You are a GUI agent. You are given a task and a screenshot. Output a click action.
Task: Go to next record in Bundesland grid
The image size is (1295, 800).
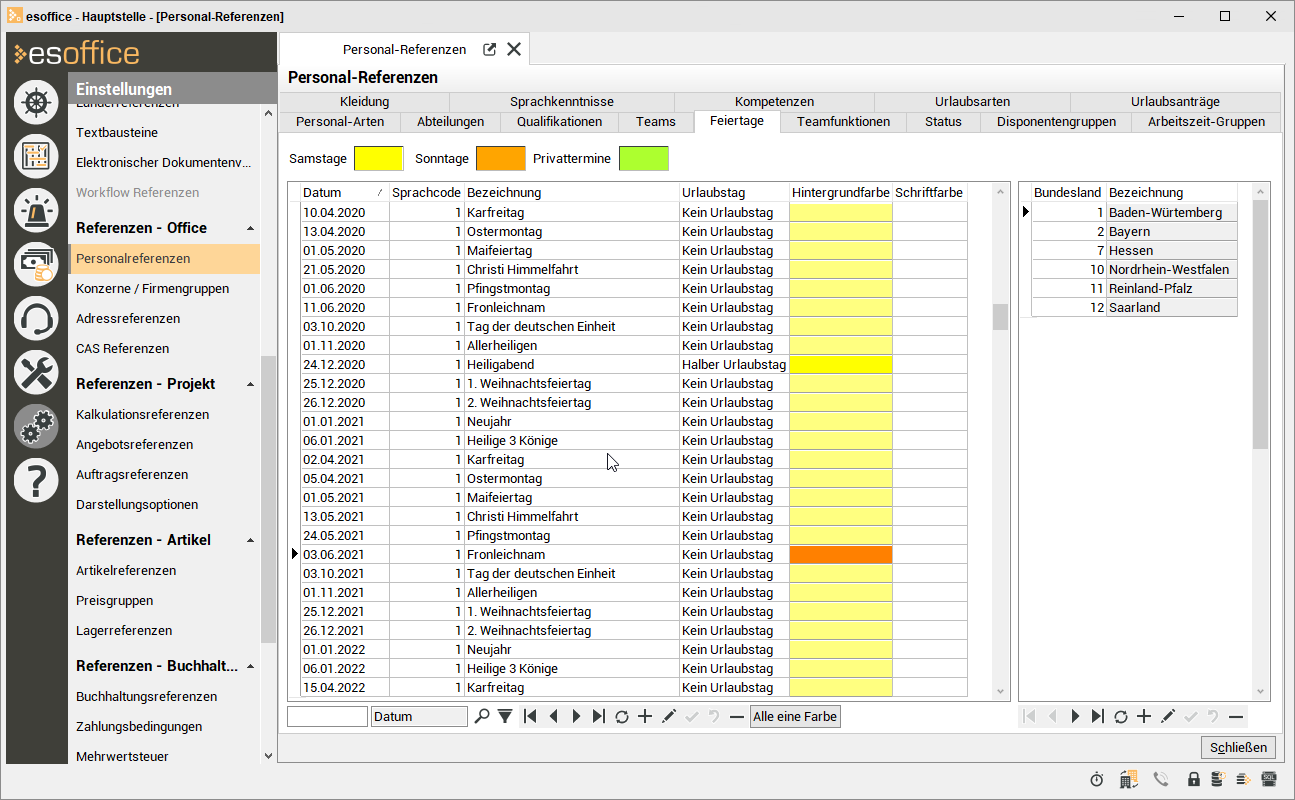tap(1075, 716)
